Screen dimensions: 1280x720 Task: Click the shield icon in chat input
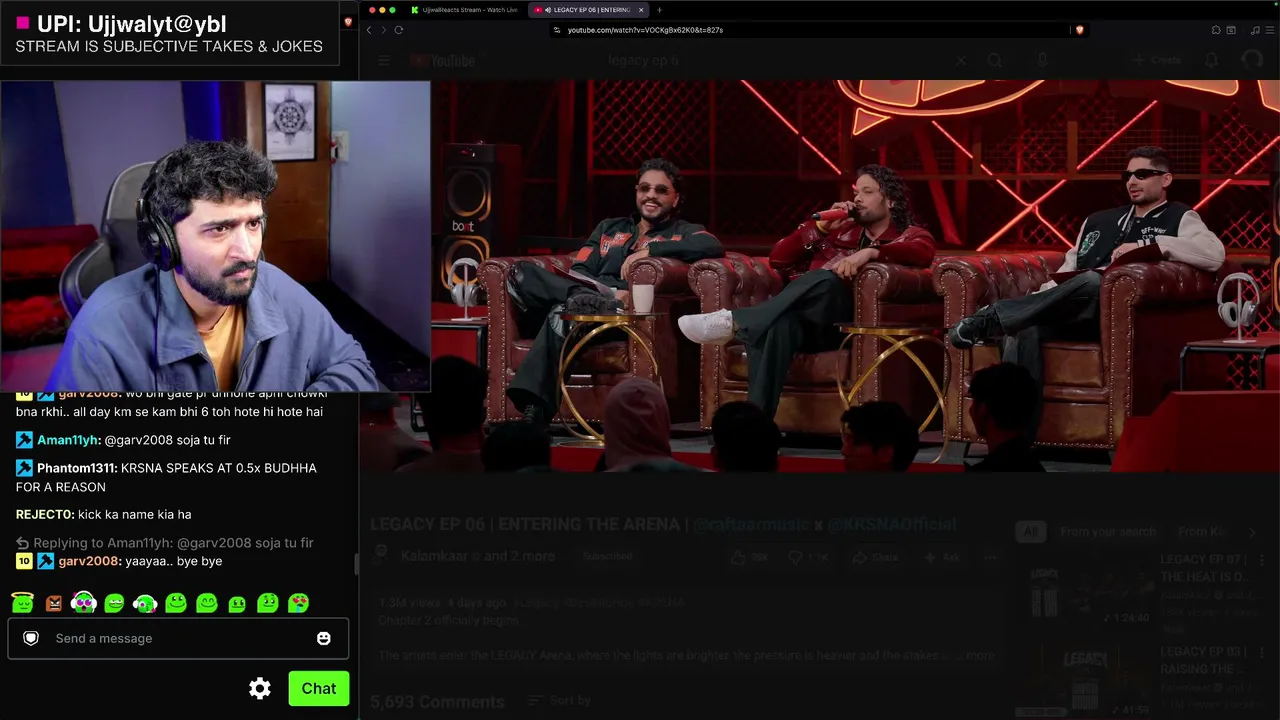click(31, 638)
